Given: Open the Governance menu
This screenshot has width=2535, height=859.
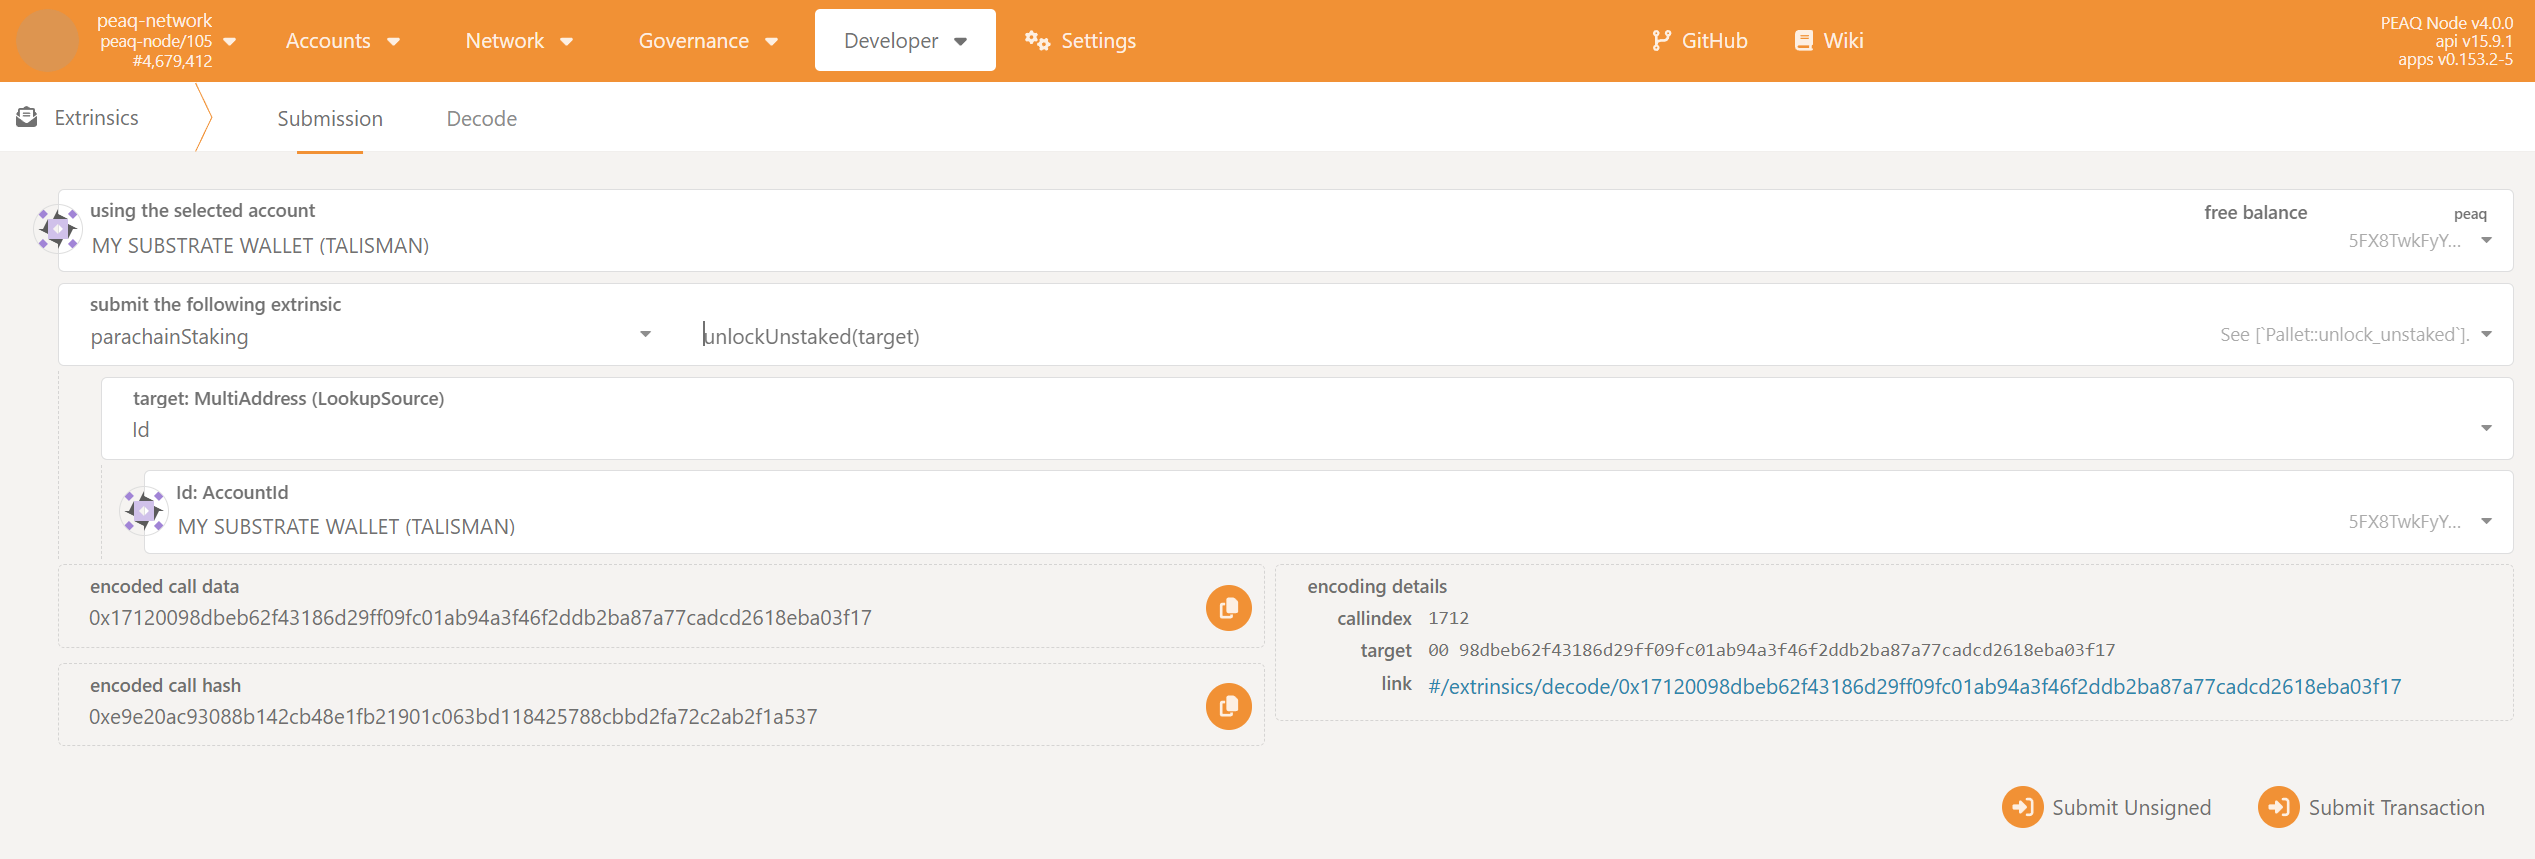Looking at the screenshot, I should (708, 41).
